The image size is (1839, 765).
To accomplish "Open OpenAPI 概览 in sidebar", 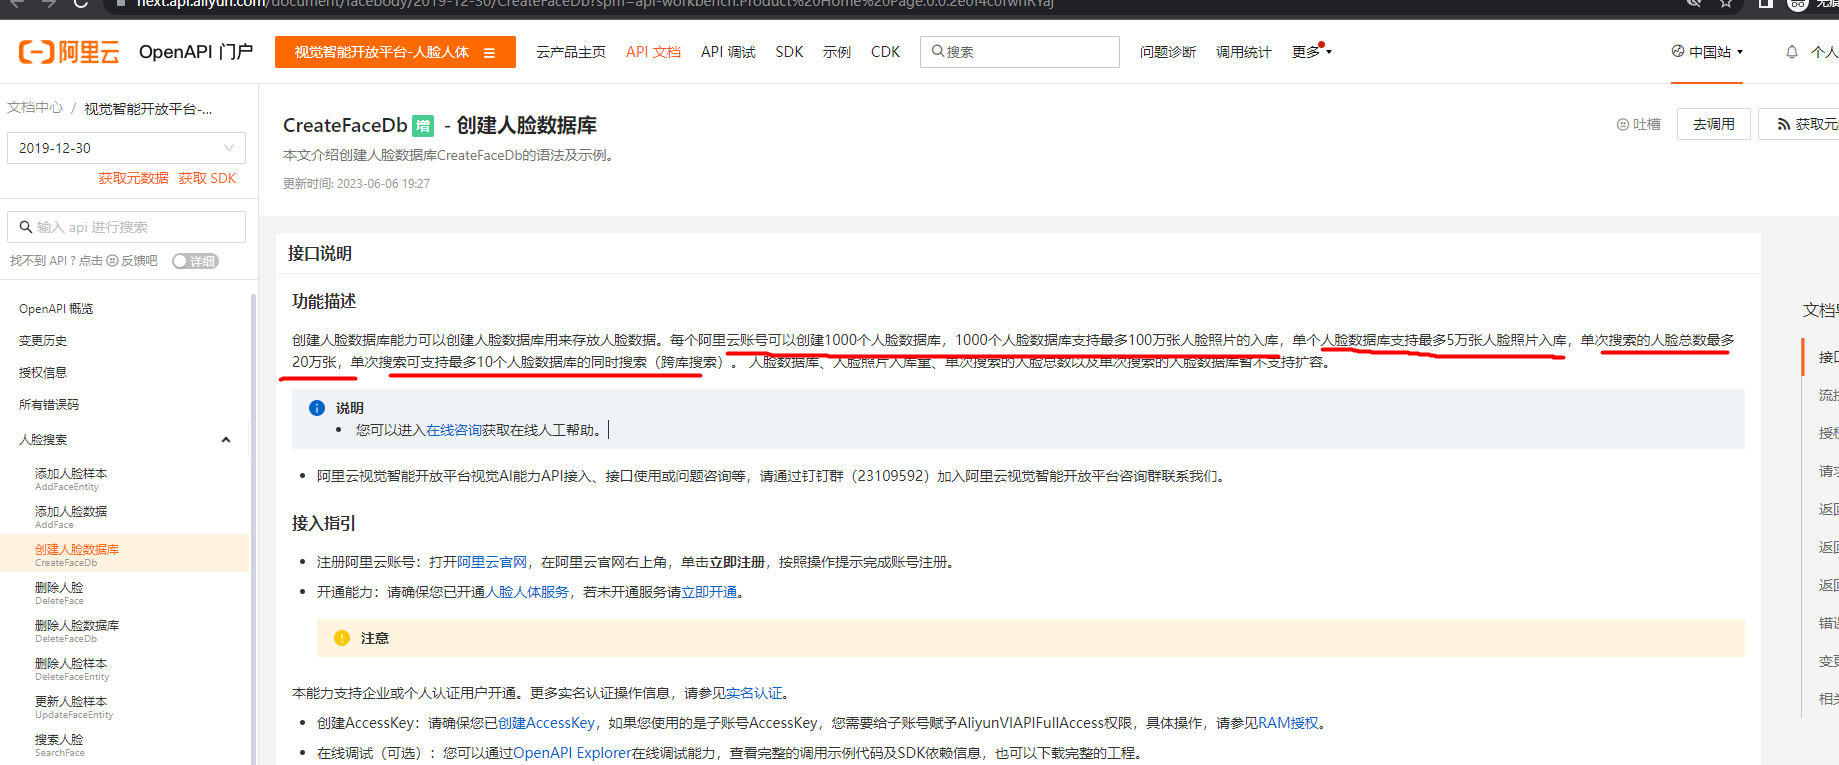I will 56,309.
